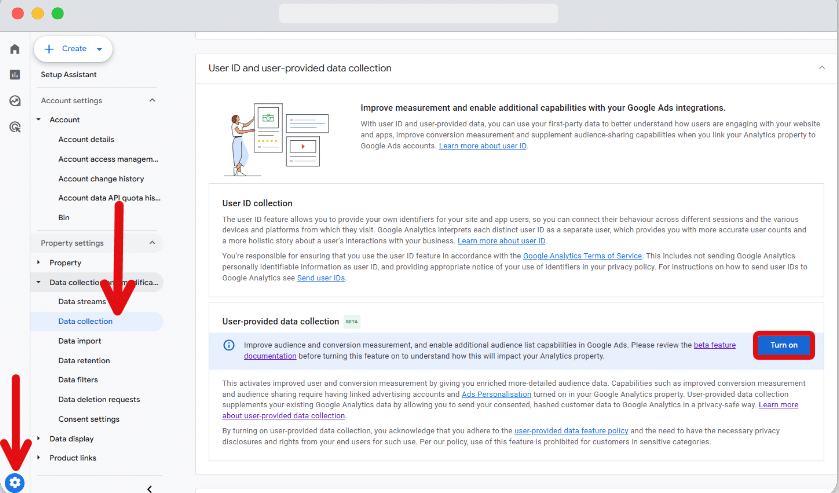Click the info icon beside the improve audience notice
Screen dimensions: 839x493
tap(228, 345)
